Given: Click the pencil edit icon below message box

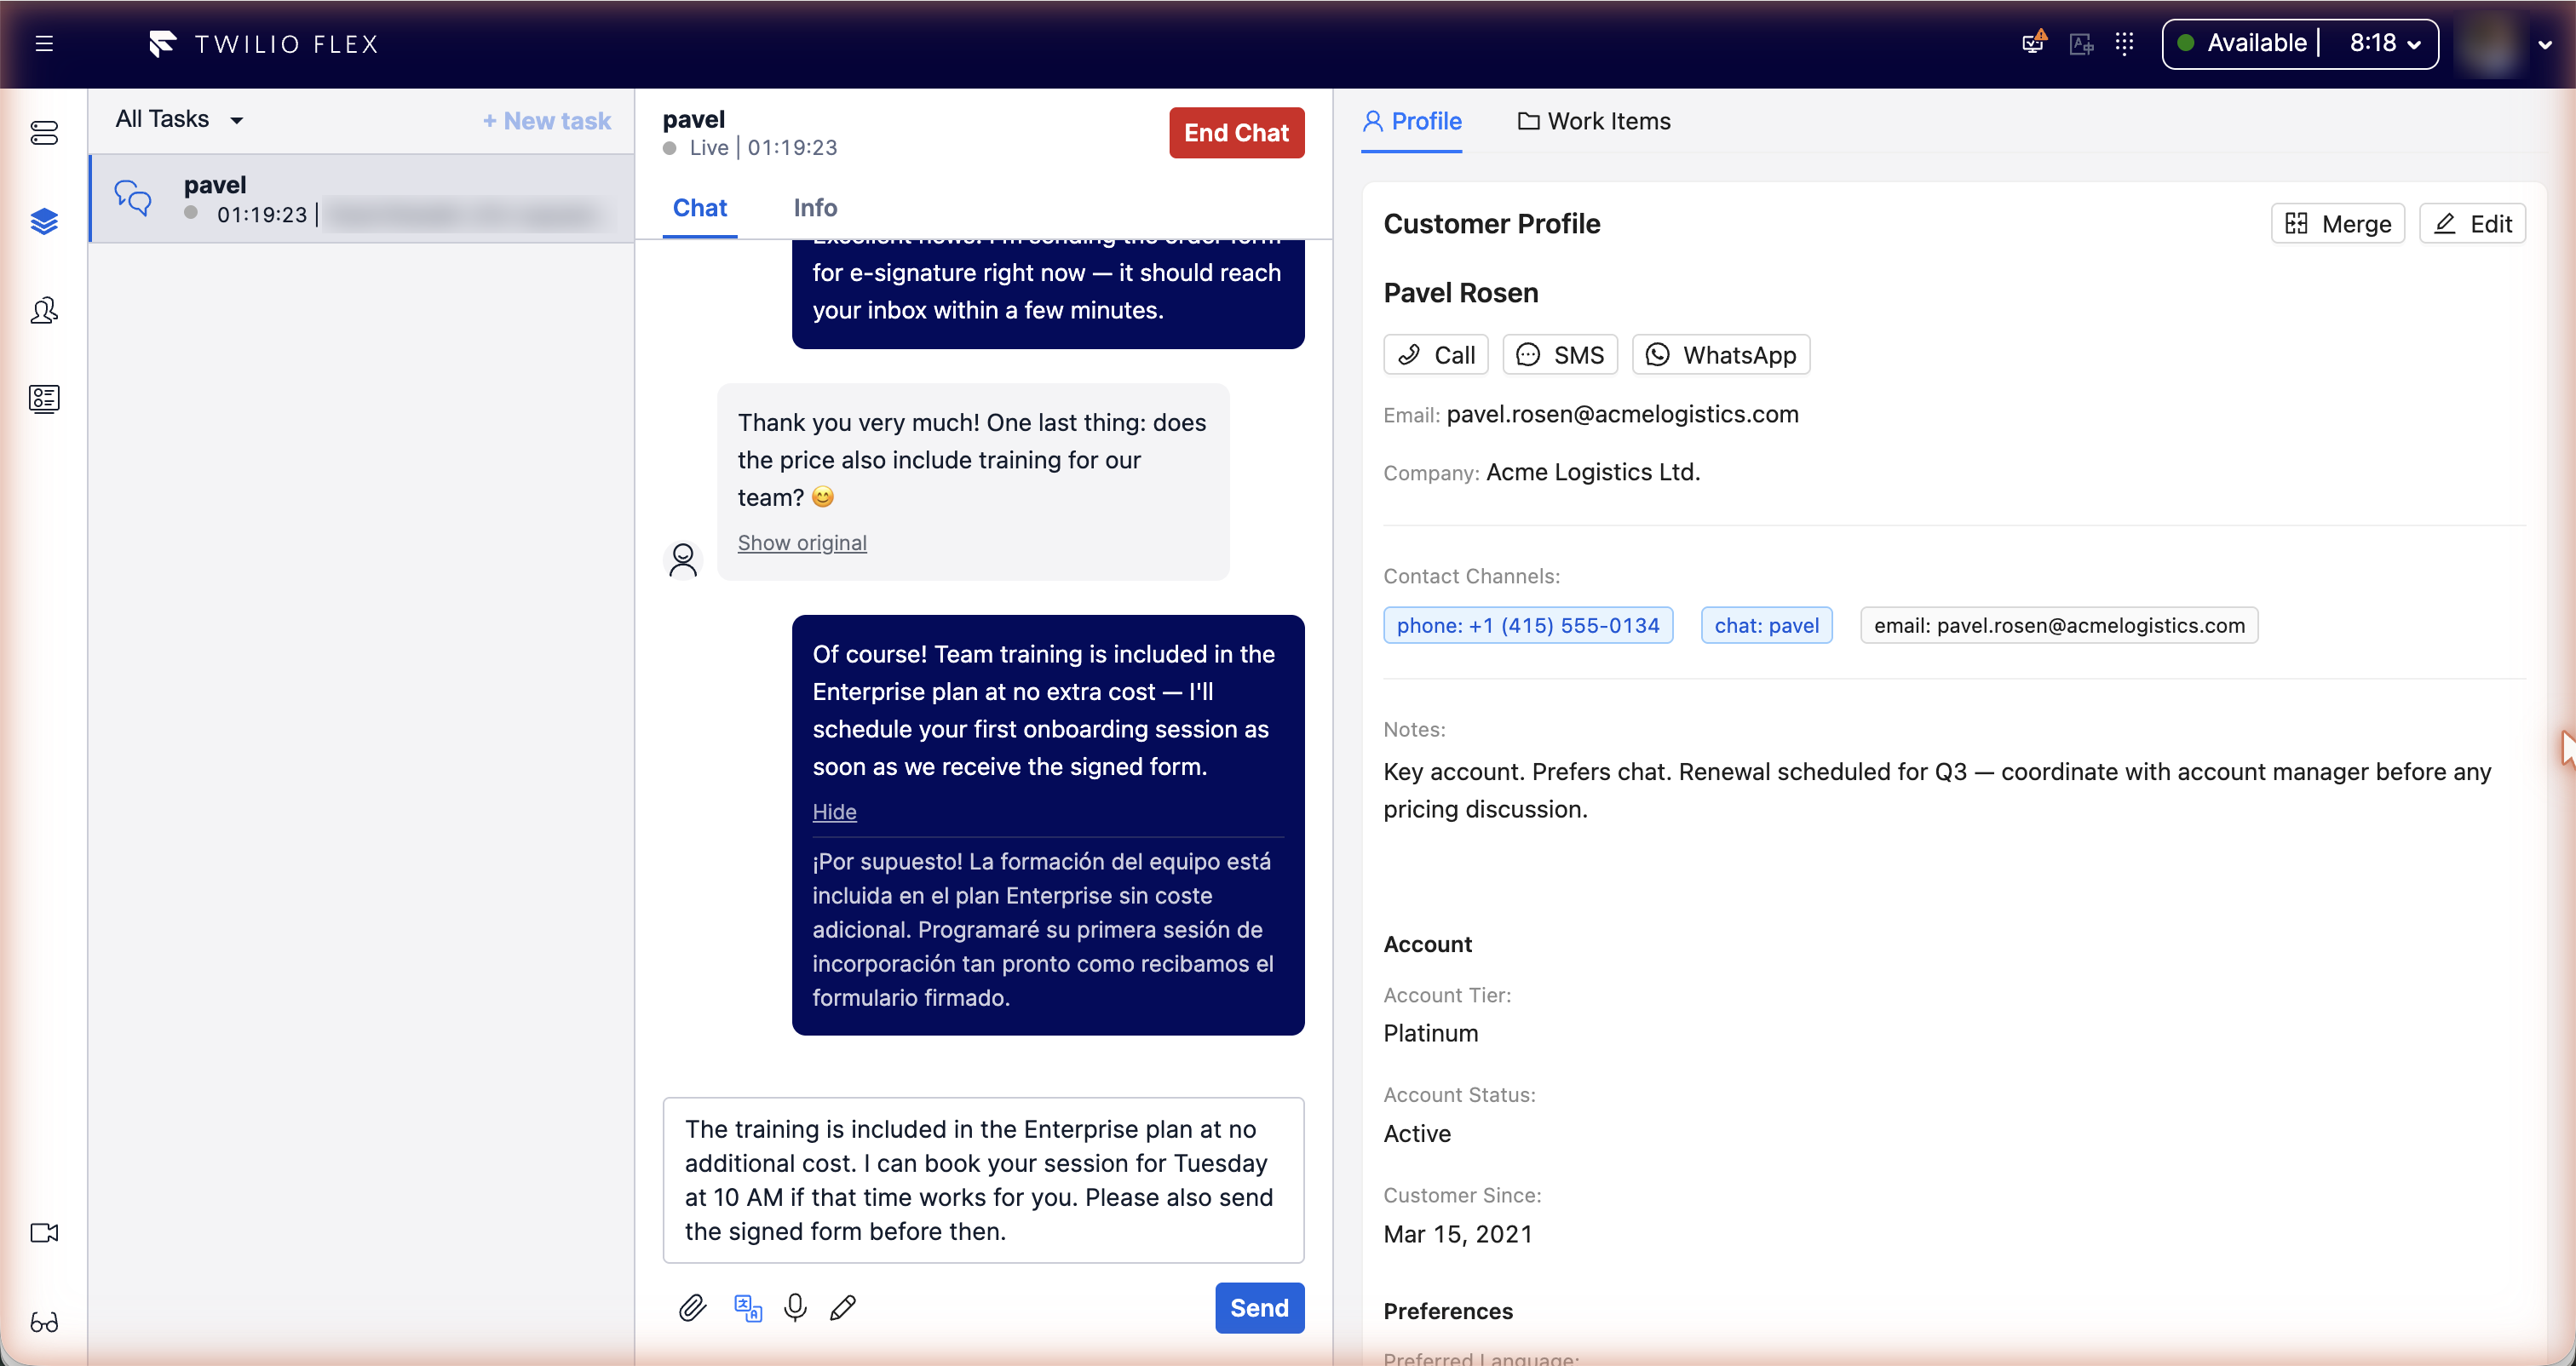Looking at the screenshot, I should click(843, 1307).
